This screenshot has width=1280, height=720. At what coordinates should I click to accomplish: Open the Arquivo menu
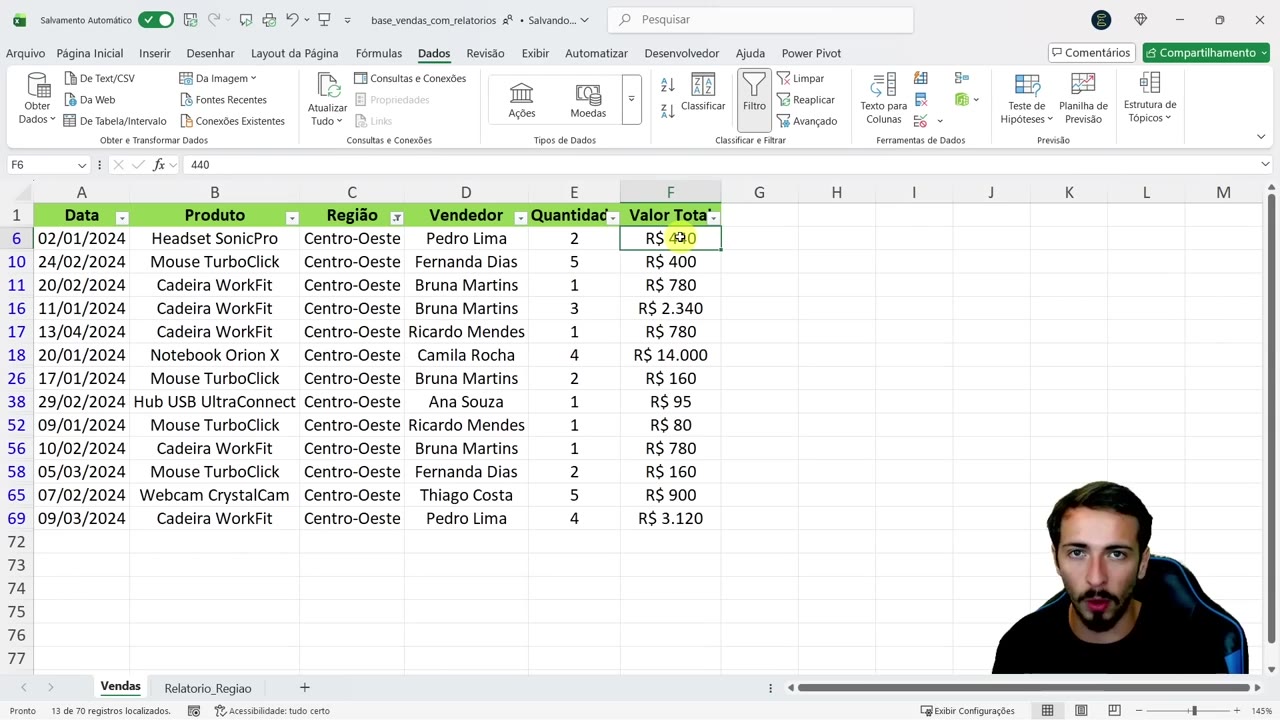tap(25, 53)
